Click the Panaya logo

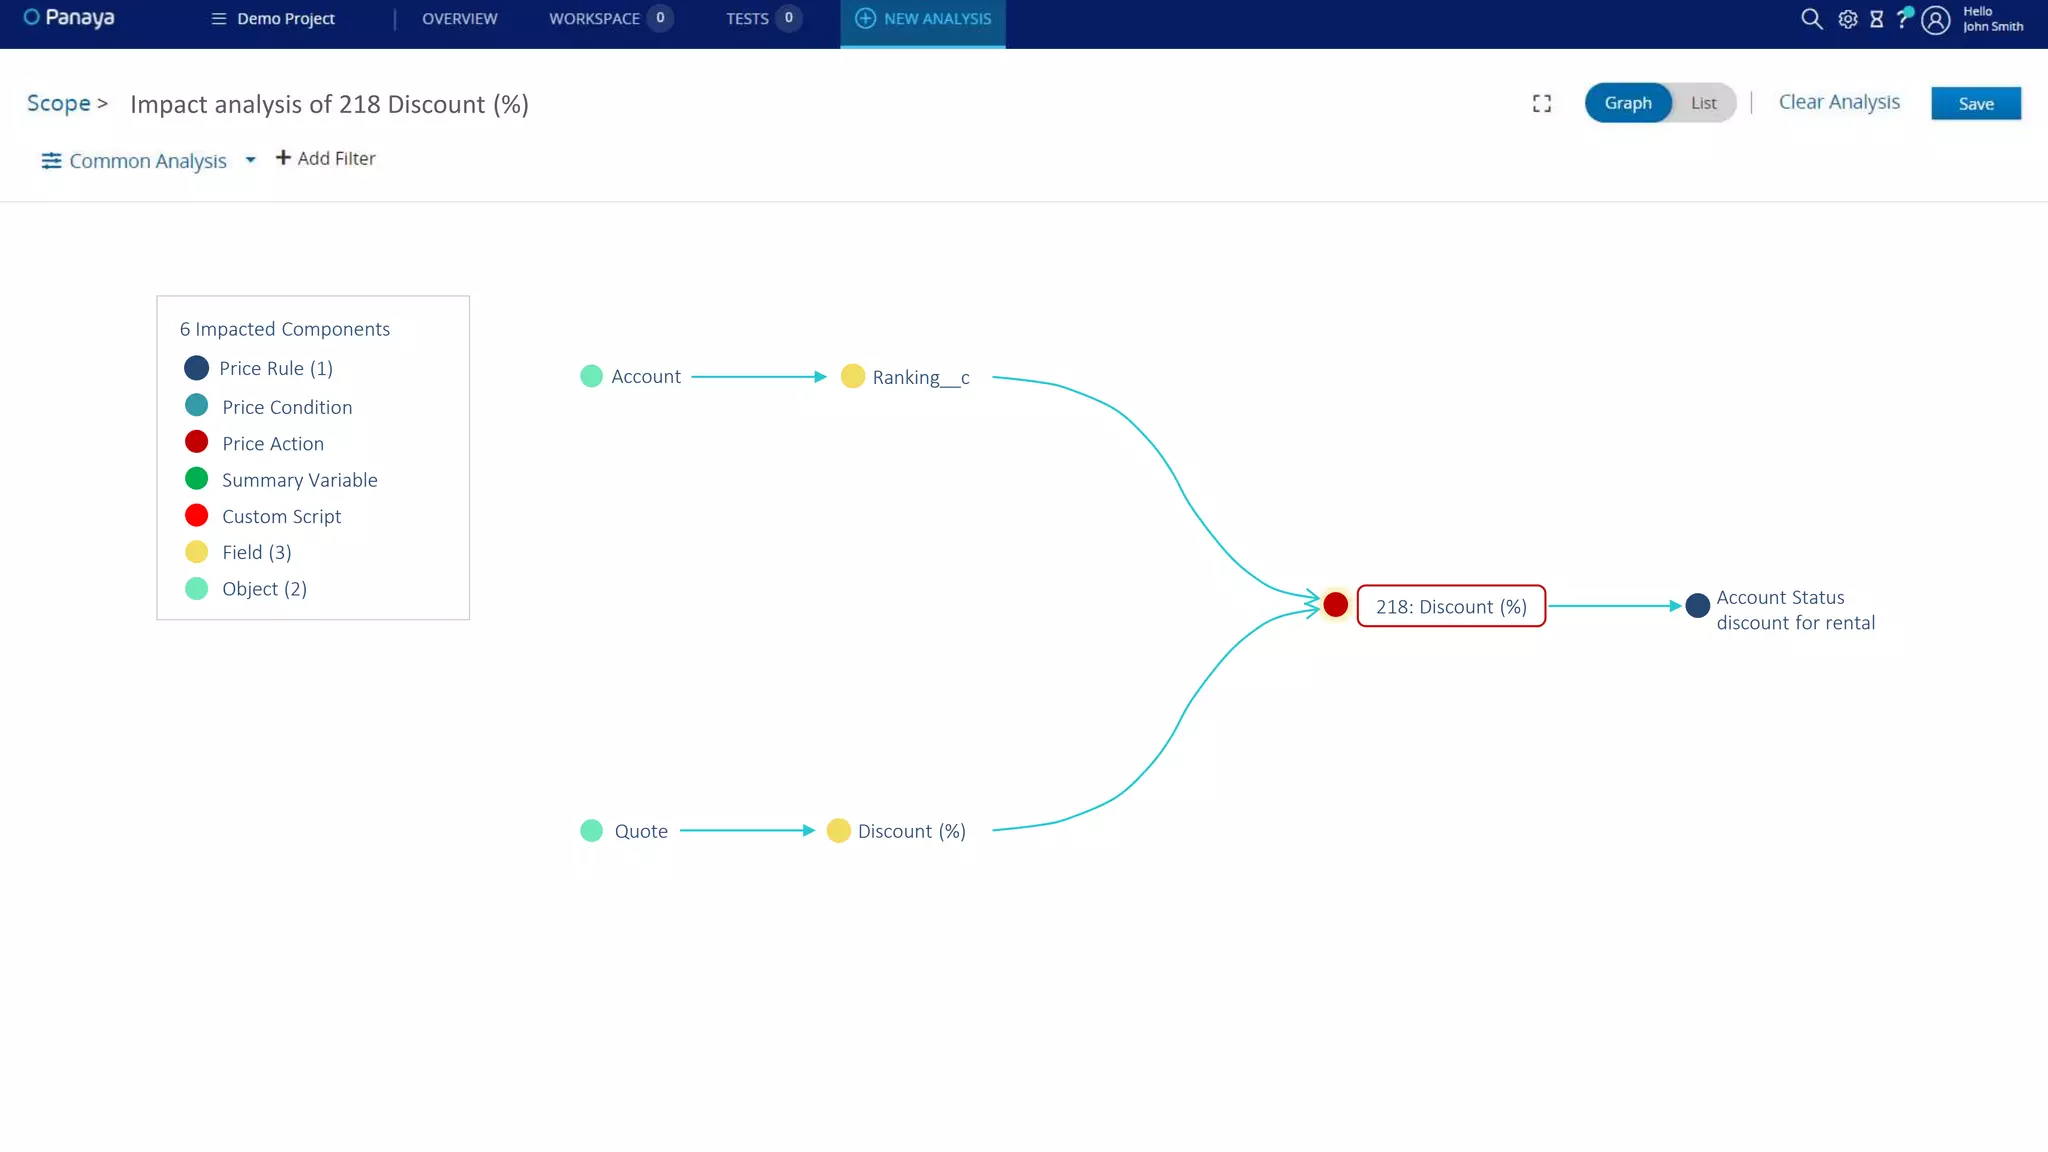pos(69,18)
